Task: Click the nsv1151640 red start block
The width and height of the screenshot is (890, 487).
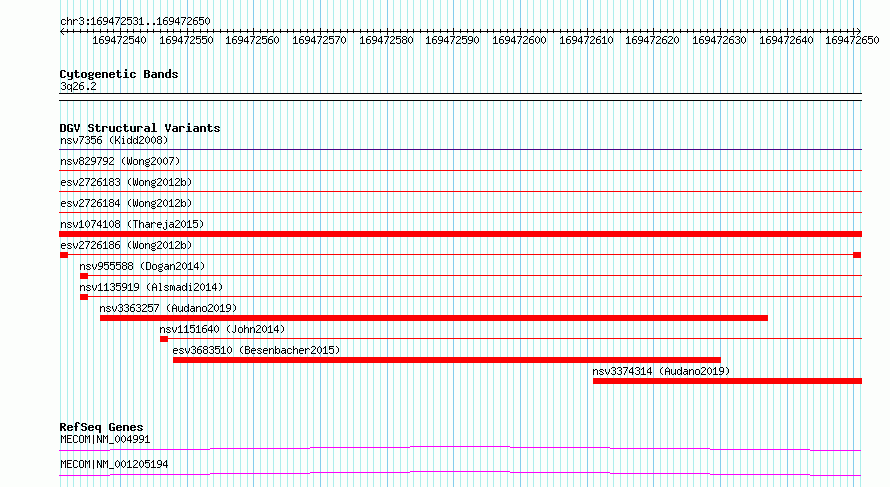Action: [163, 339]
